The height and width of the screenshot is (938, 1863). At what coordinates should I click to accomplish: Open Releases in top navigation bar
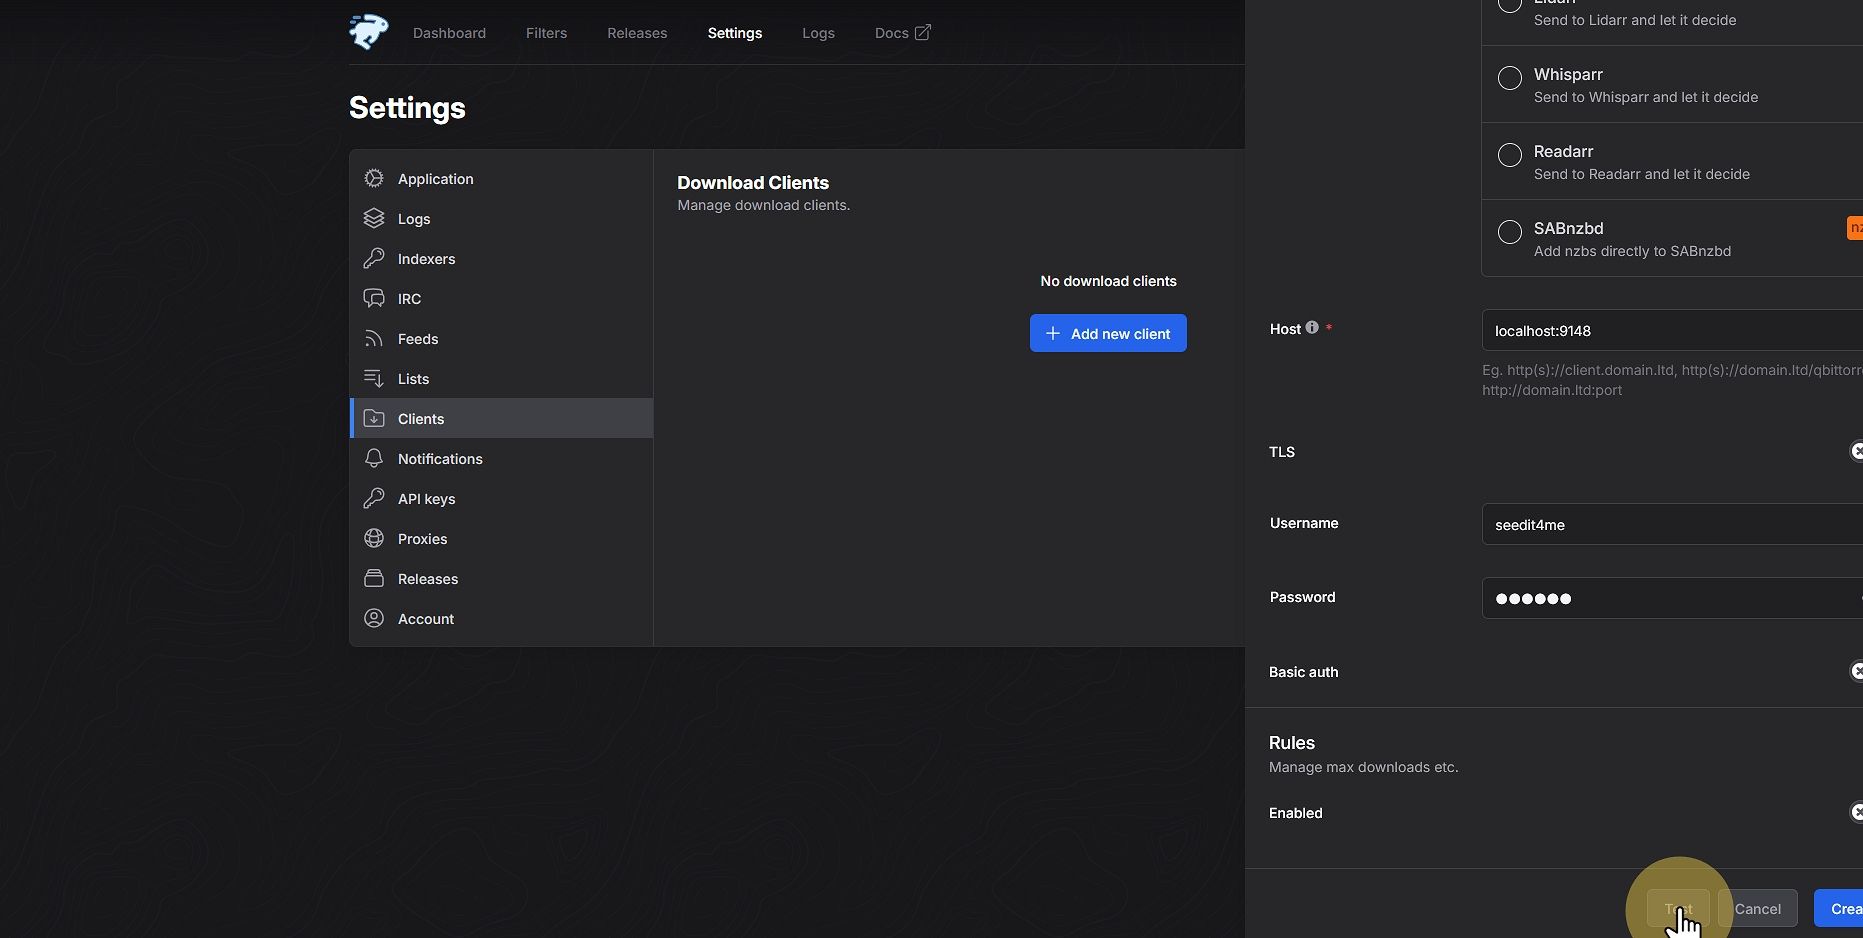point(637,33)
